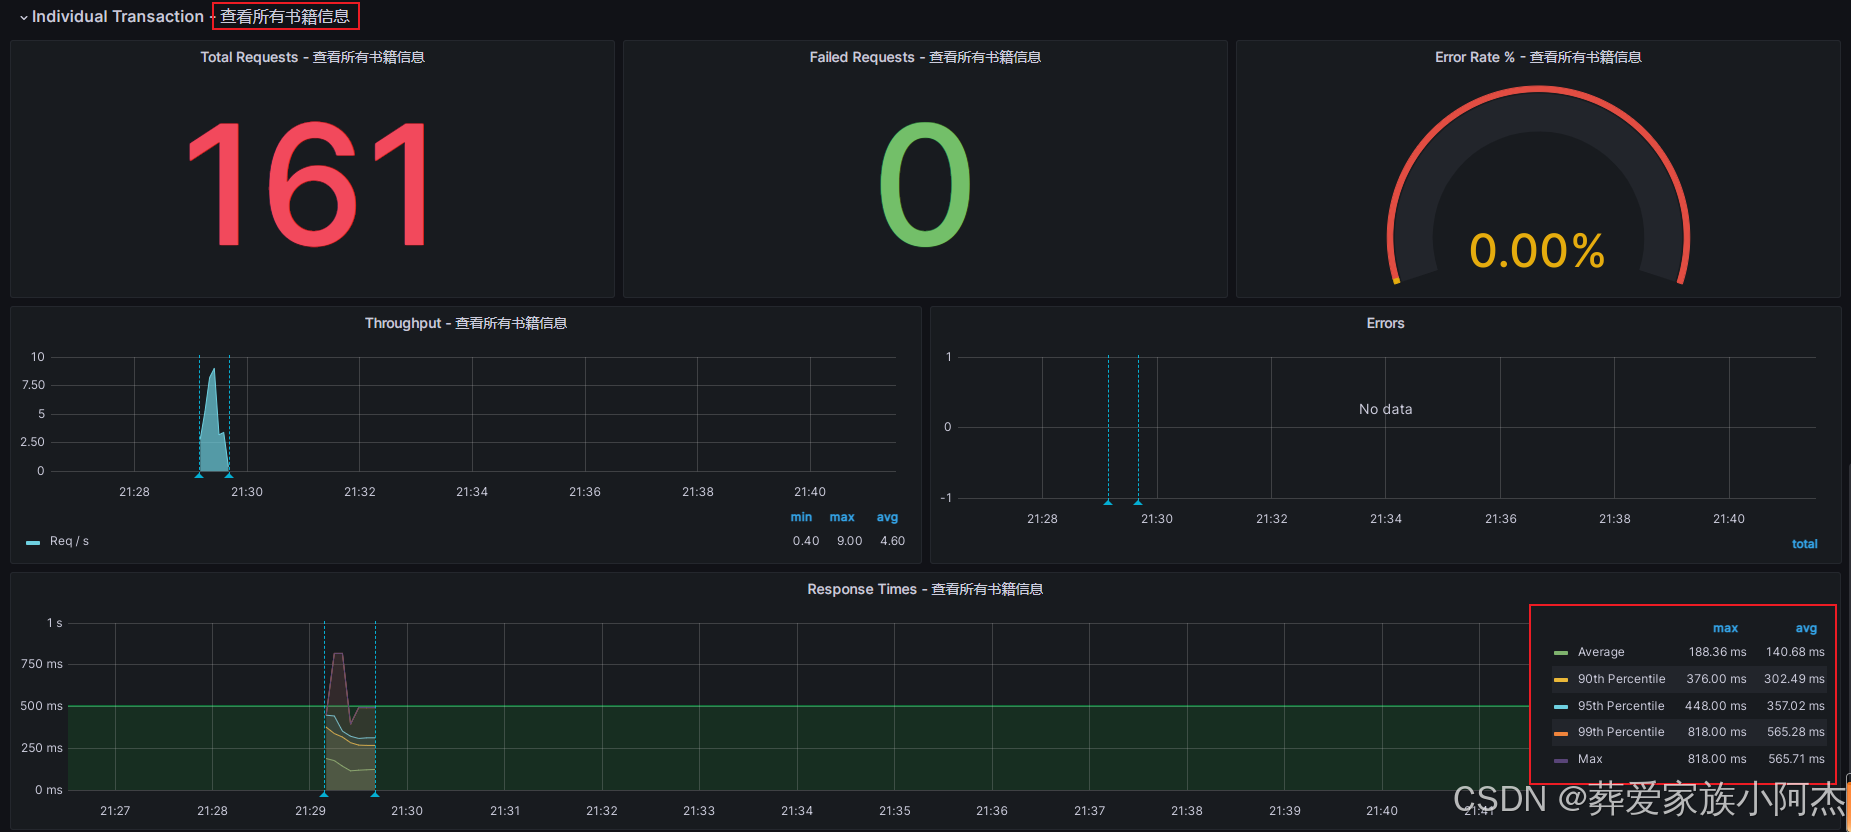
Task: Open the Throughput panel title
Action: click(466, 324)
